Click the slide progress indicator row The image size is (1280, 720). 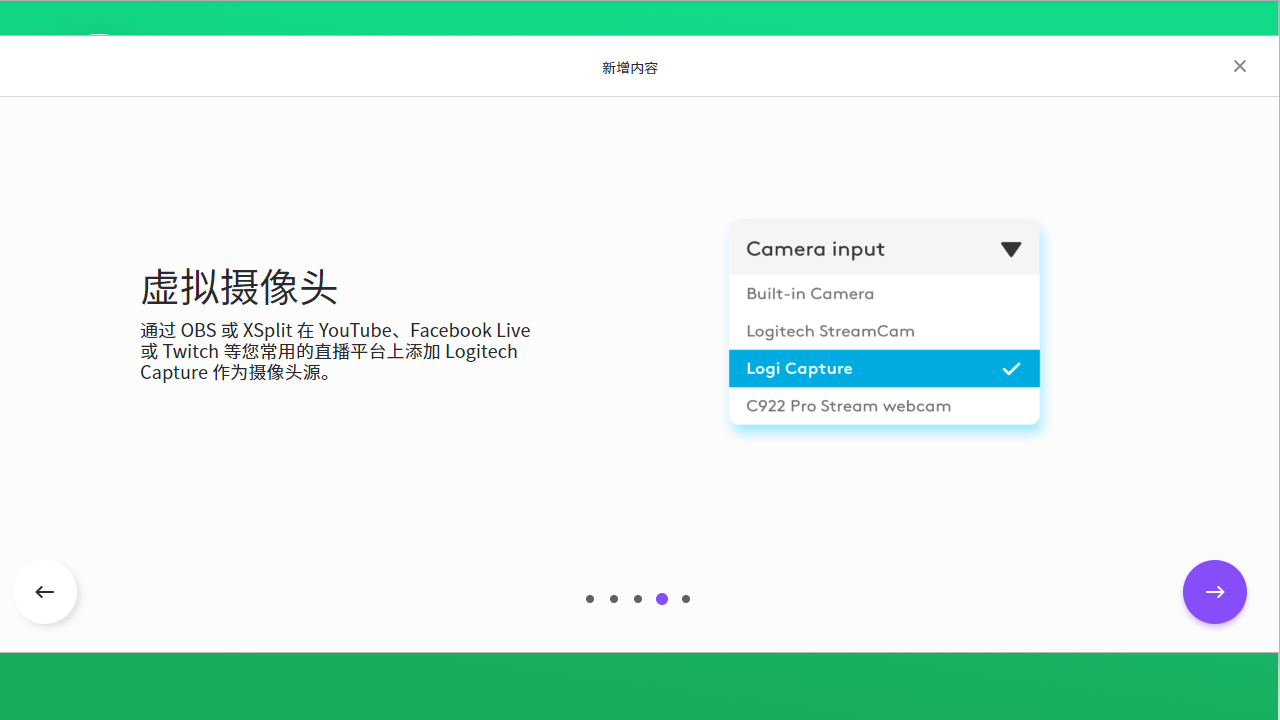click(x=638, y=599)
